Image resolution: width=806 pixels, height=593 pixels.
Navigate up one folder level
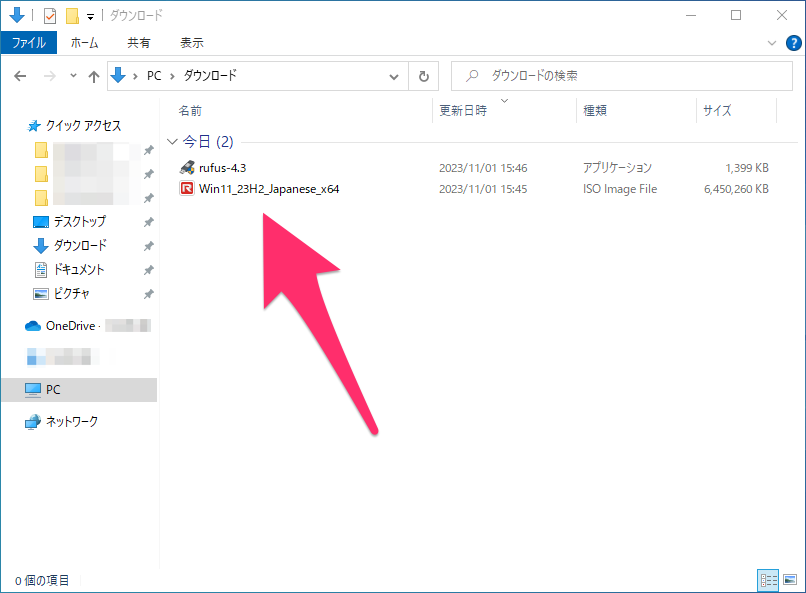point(94,75)
